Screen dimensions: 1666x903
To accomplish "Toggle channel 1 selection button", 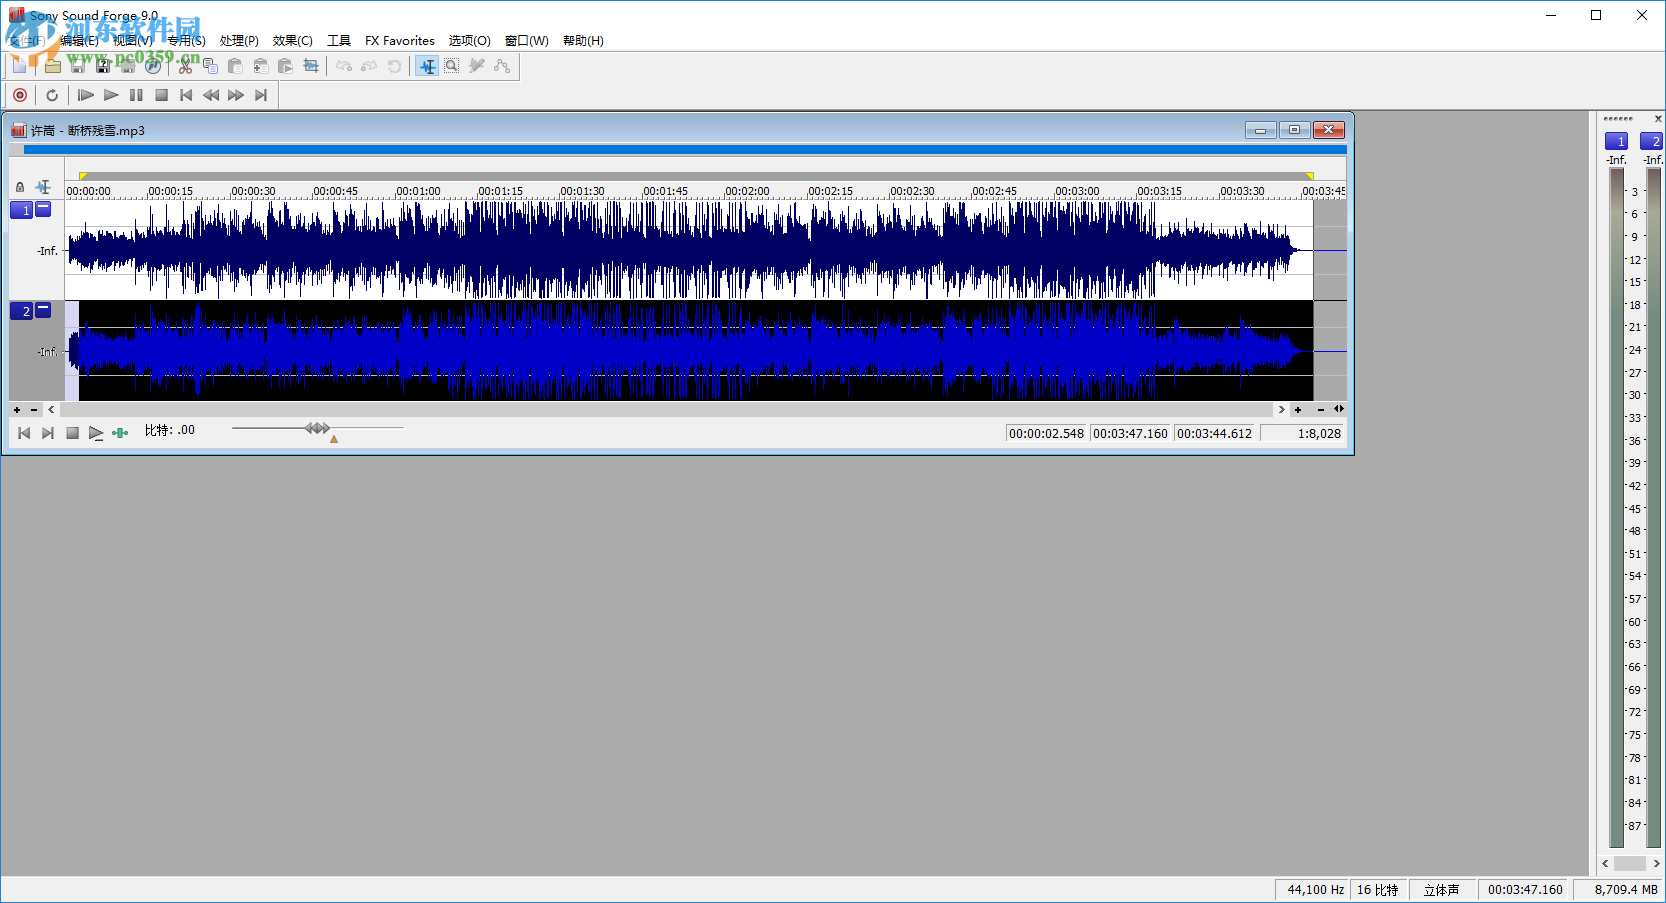I will coord(22,210).
